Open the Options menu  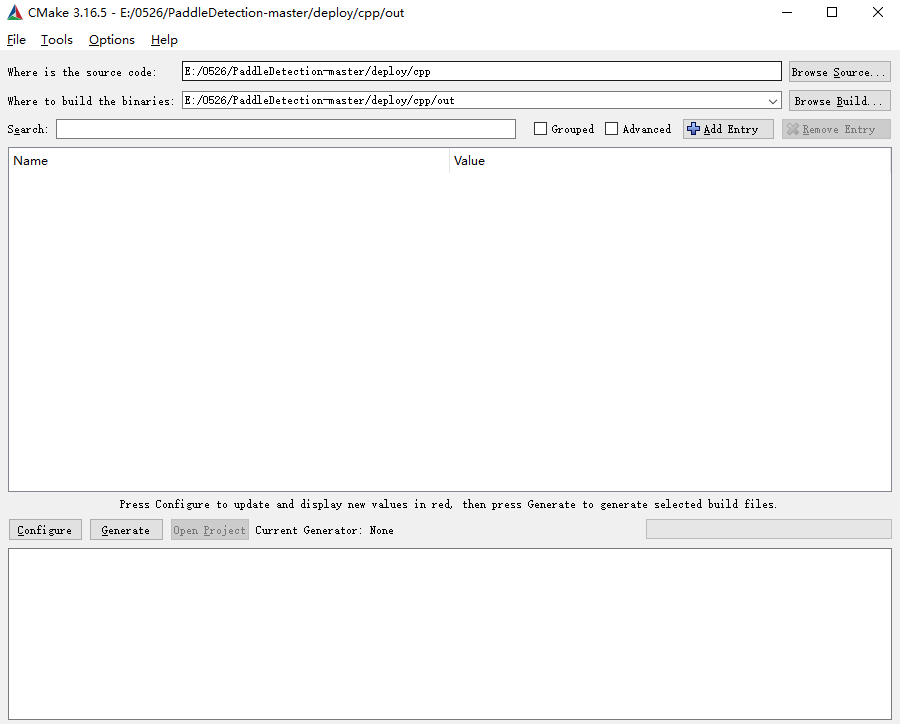tap(112, 40)
